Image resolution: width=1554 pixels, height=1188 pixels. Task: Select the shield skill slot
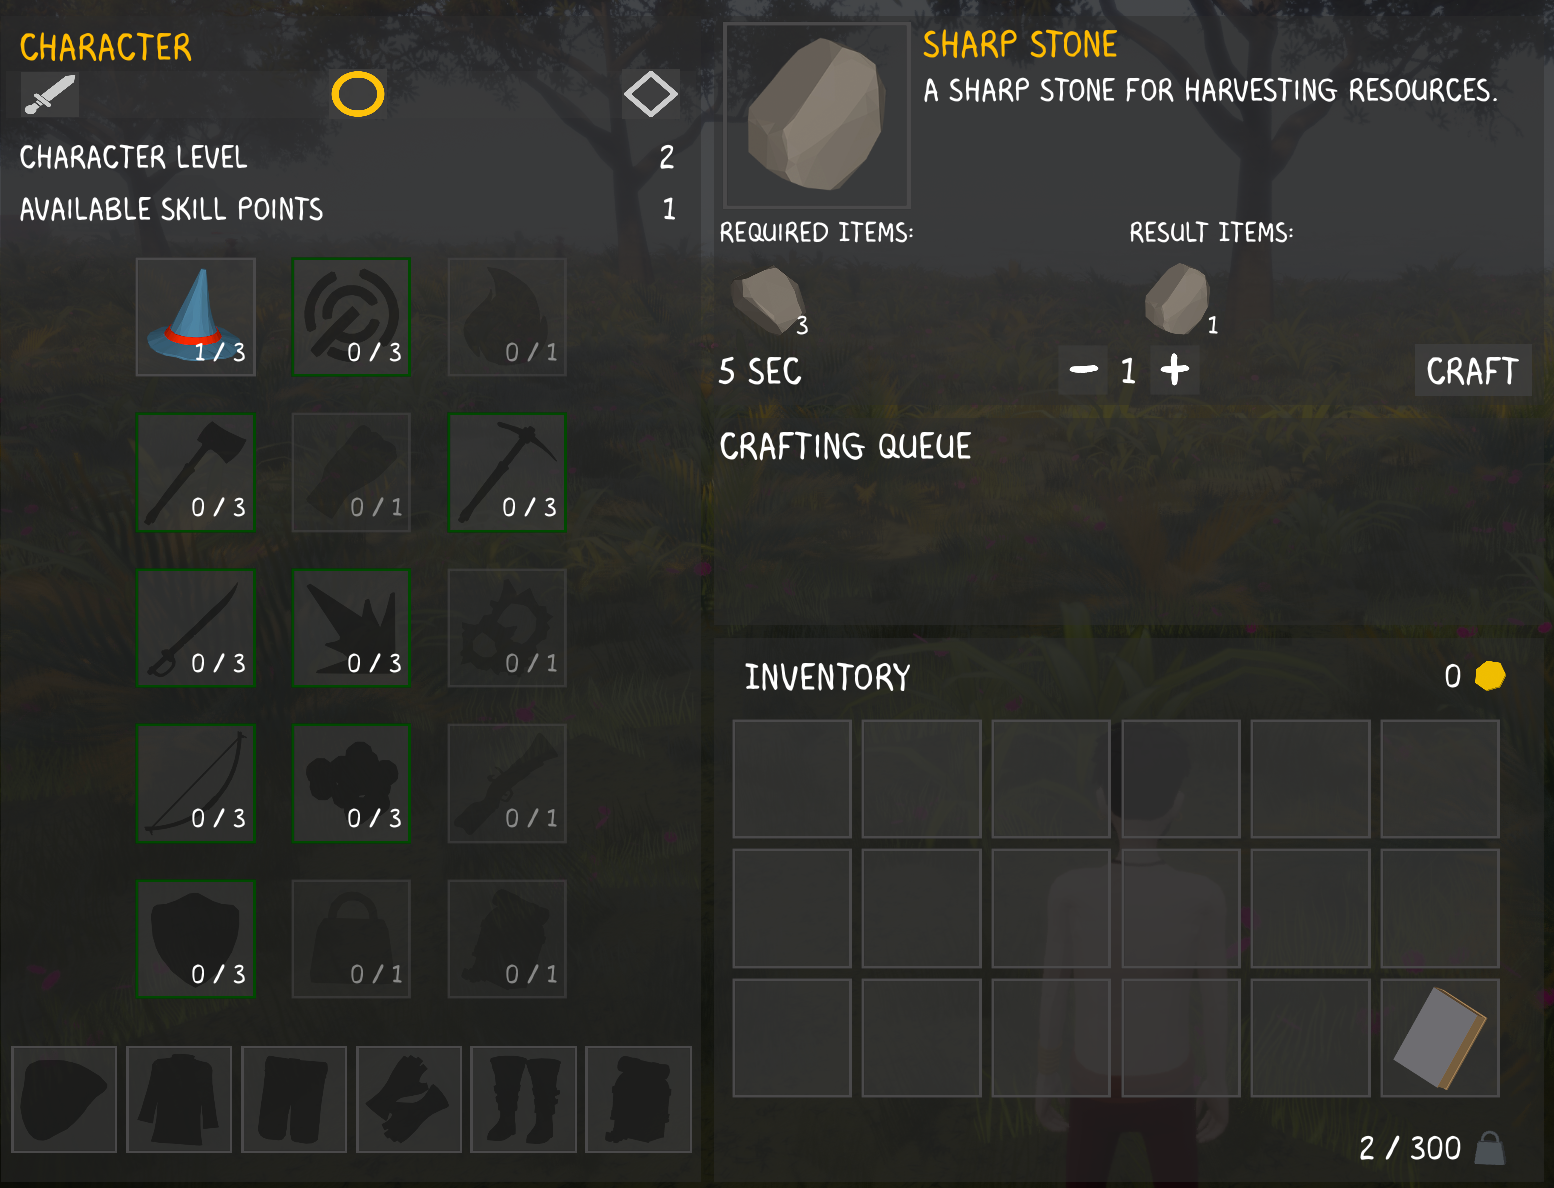(196, 939)
